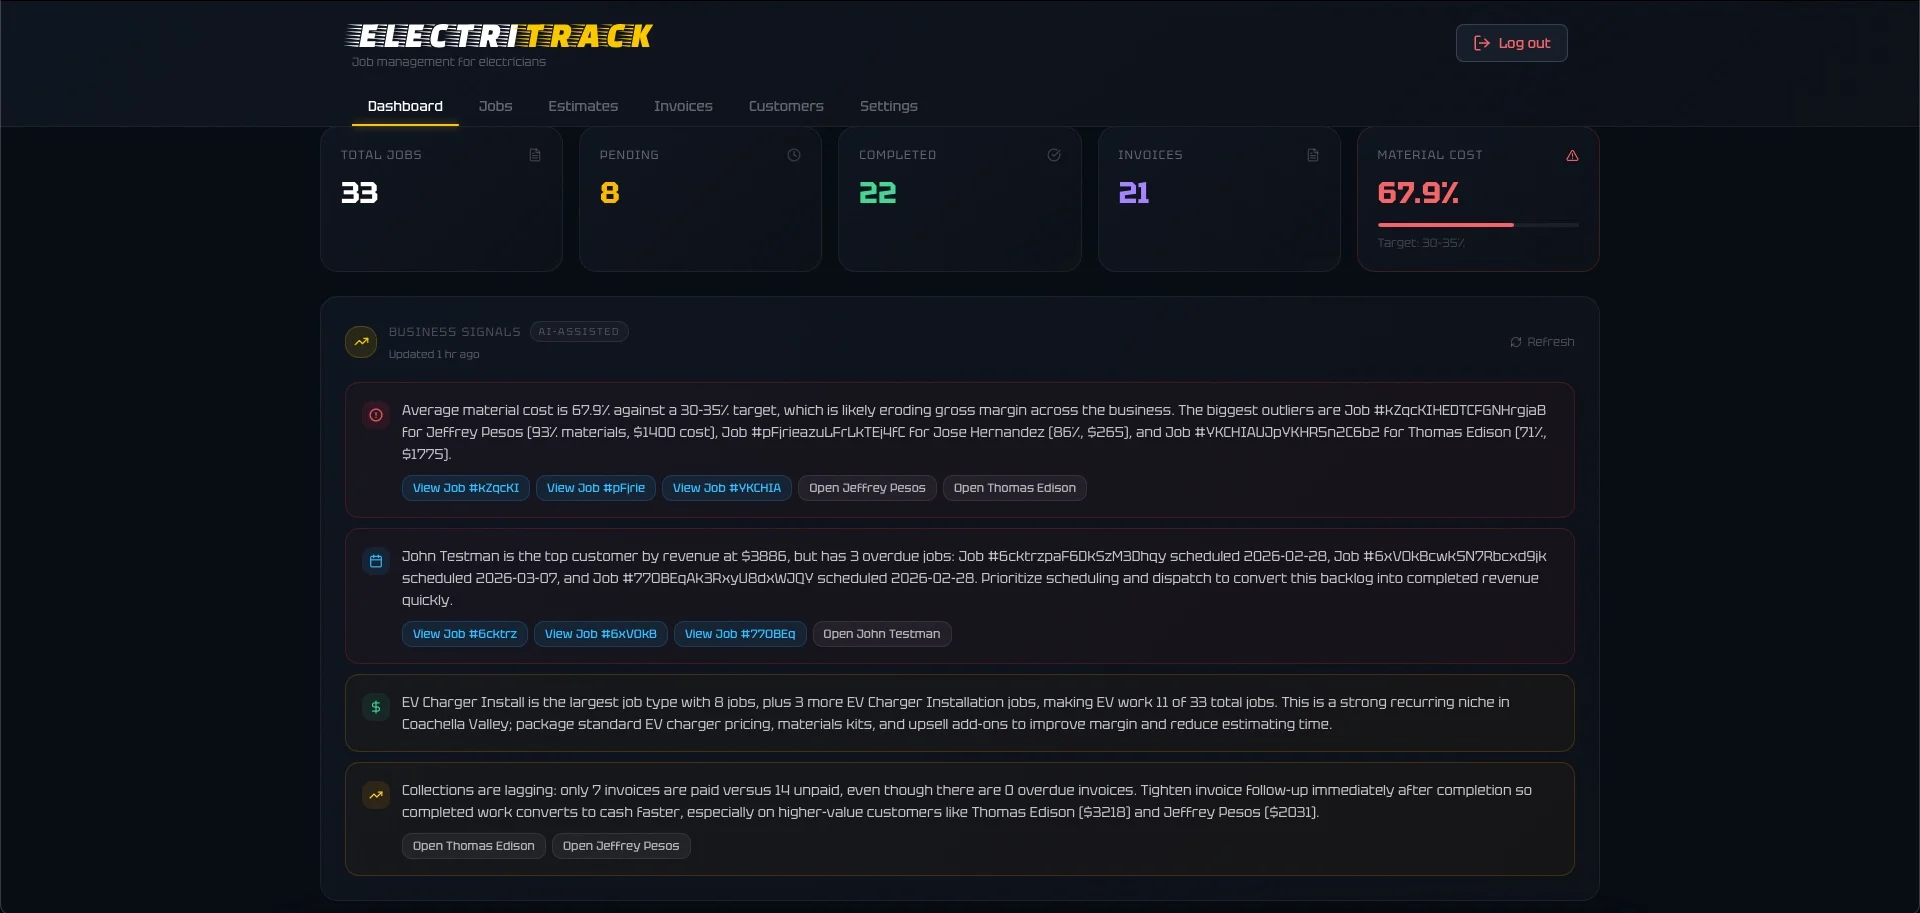The width and height of the screenshot is (1920, 913).
Task: Open the Settings tab
Action: click(x=889, y=106)
